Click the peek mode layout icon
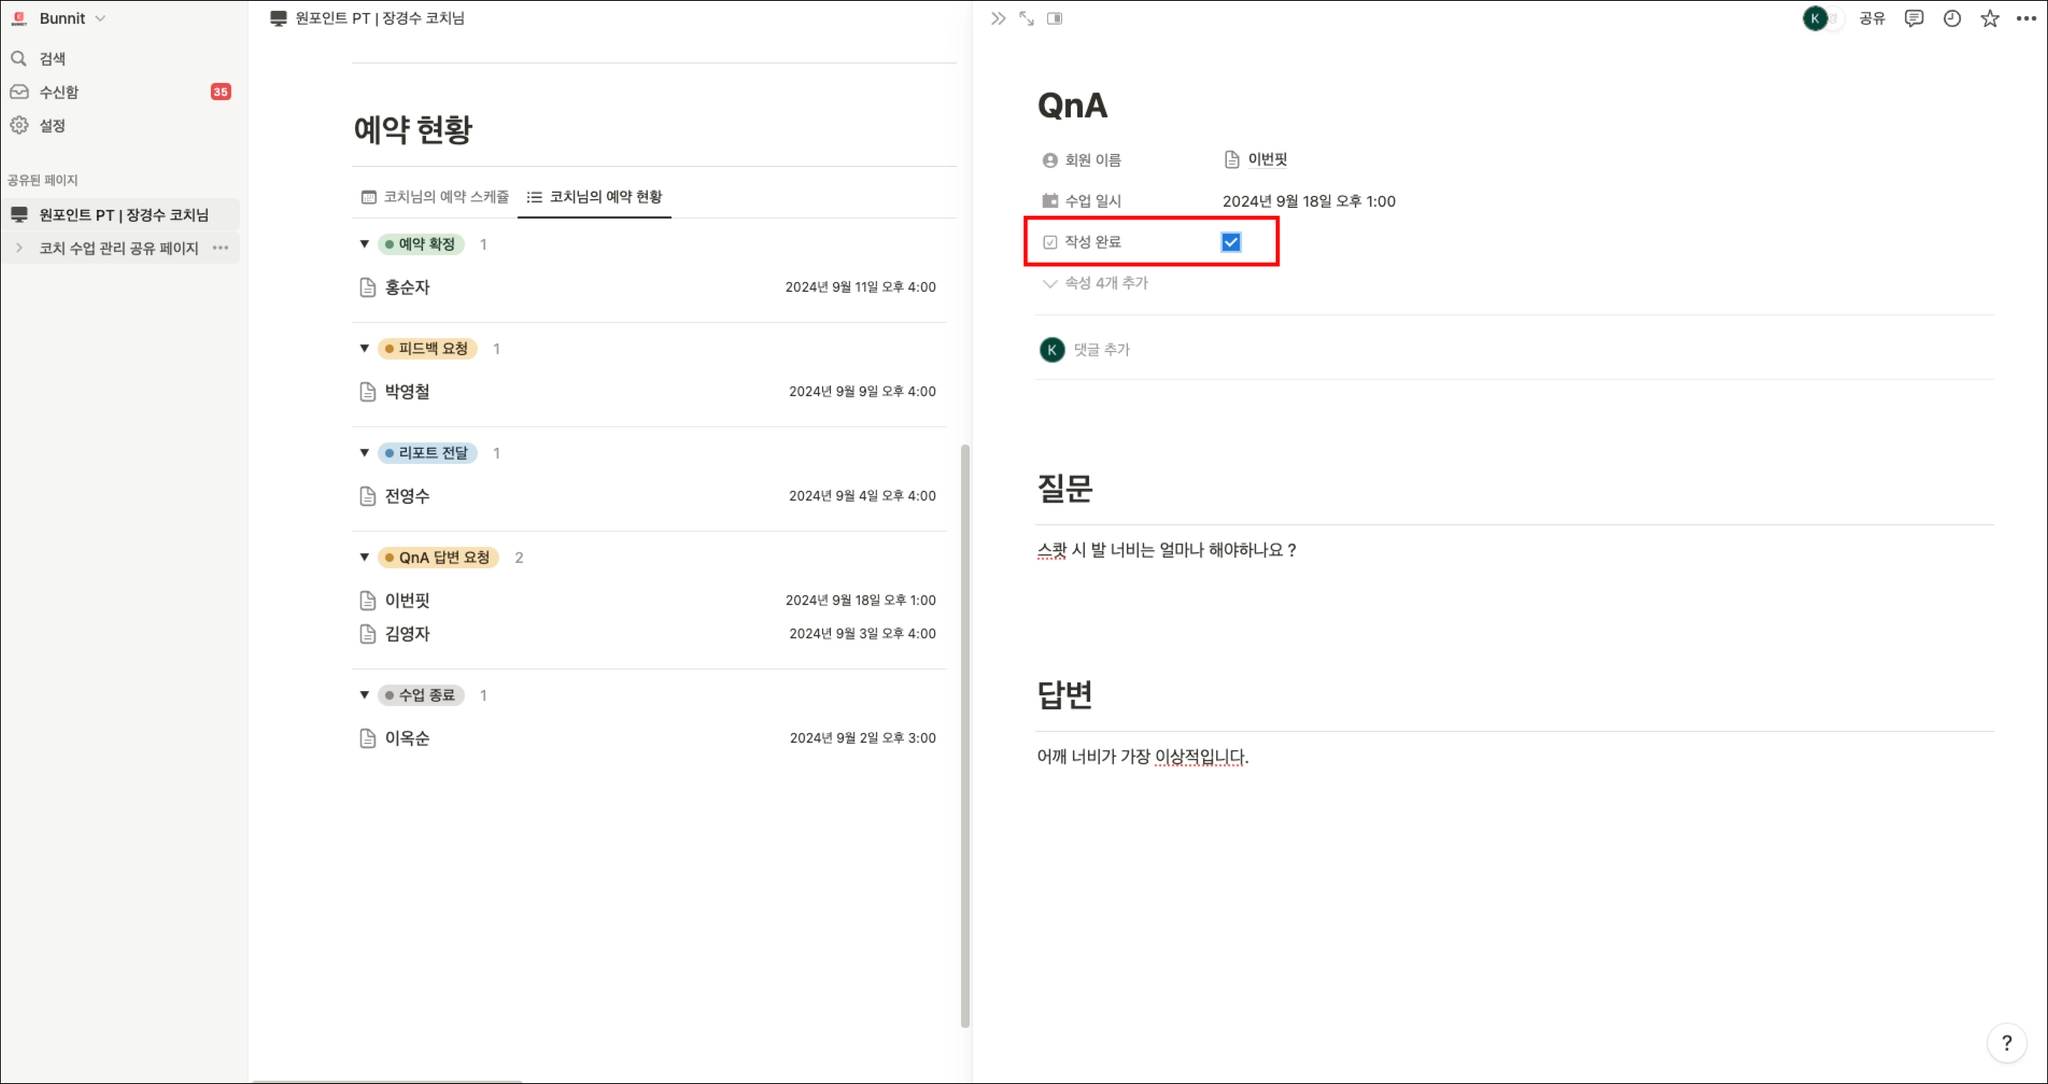 (x=1054, y=19)
